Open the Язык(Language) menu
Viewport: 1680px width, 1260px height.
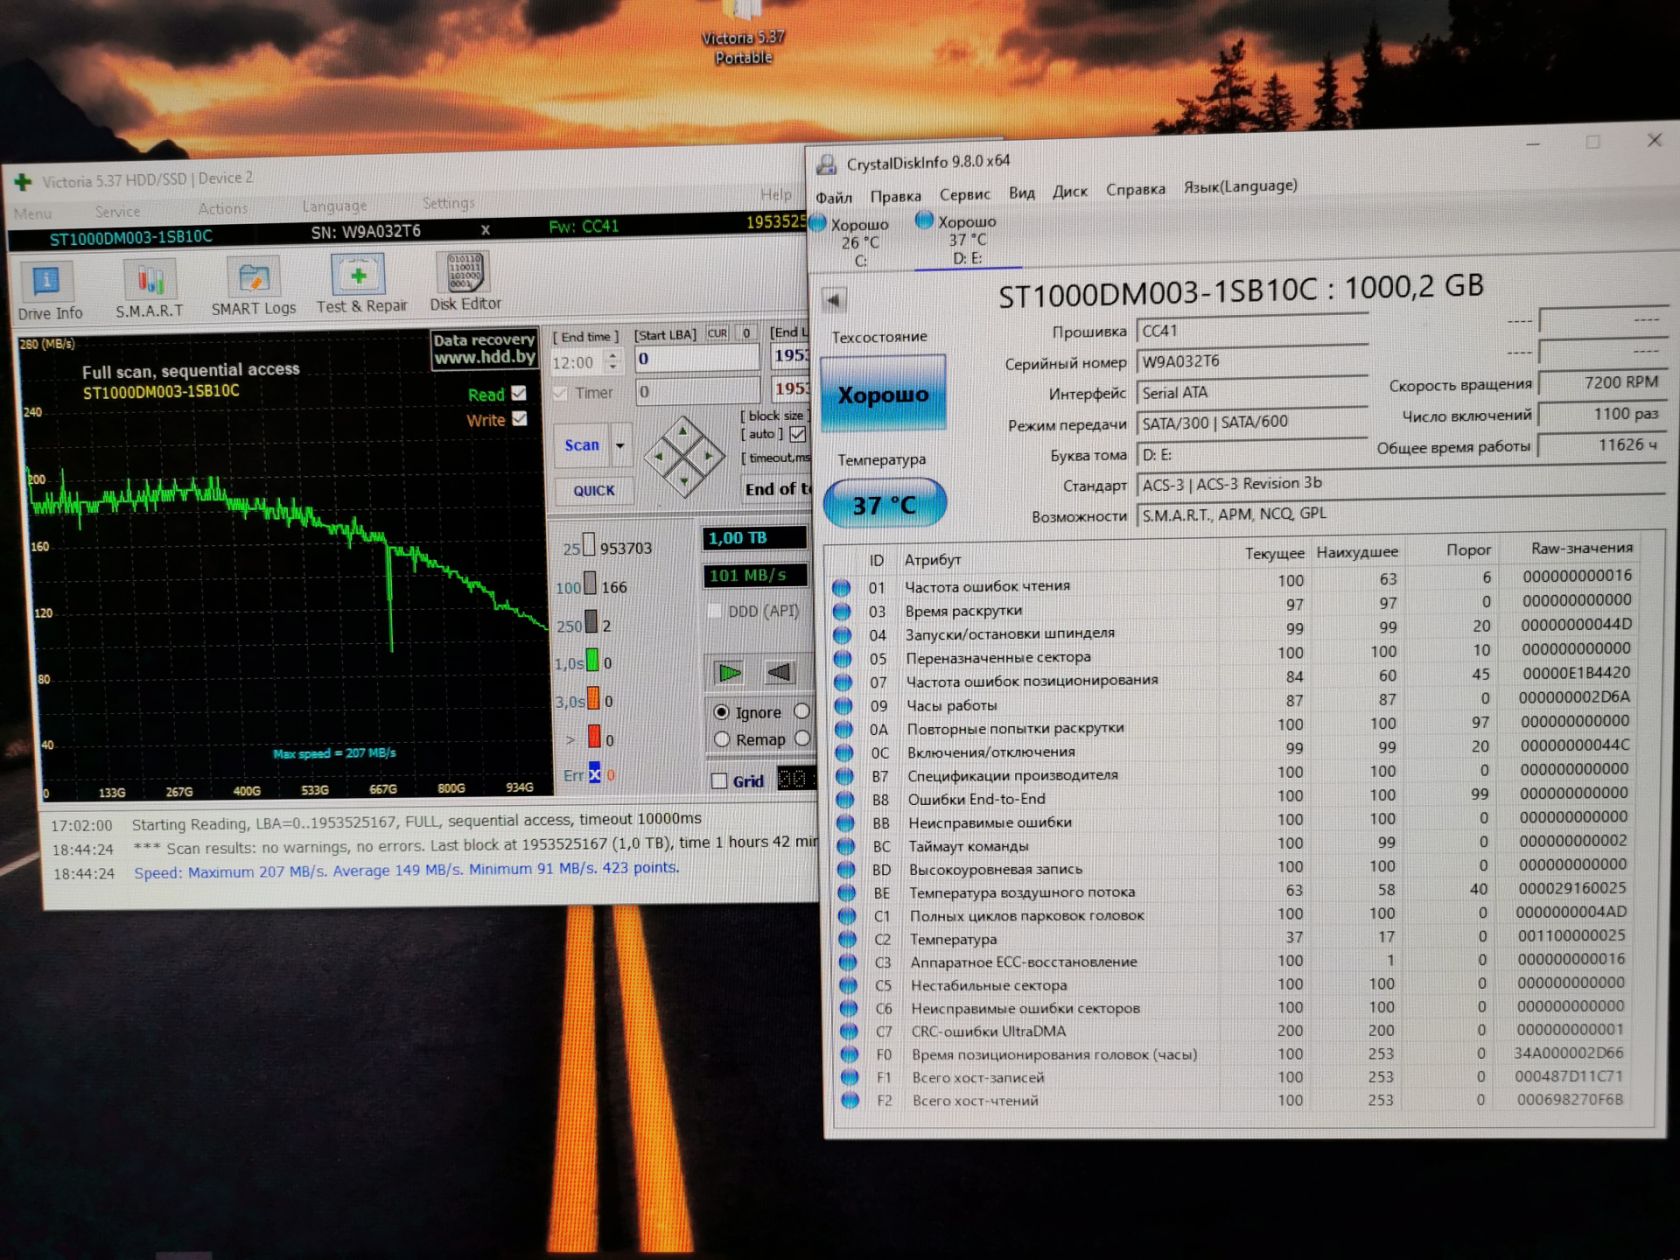(1240, 186)
